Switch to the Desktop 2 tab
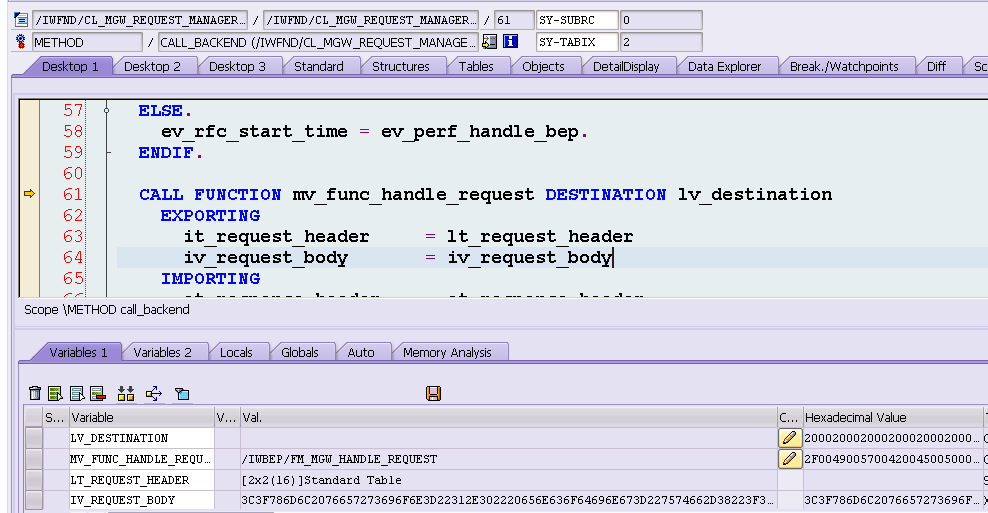The height and width of the screenshot is (513, 988). click(152, 66)
